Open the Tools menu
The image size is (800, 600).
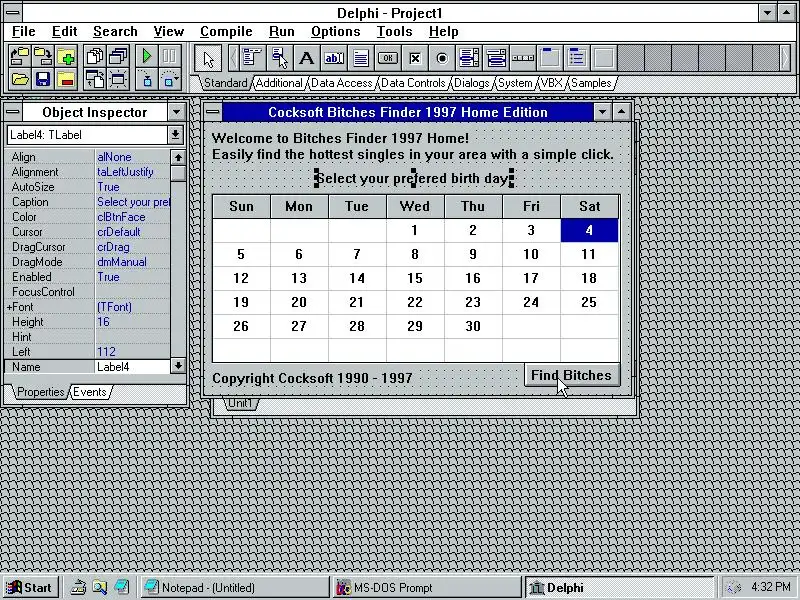point(394,32)
